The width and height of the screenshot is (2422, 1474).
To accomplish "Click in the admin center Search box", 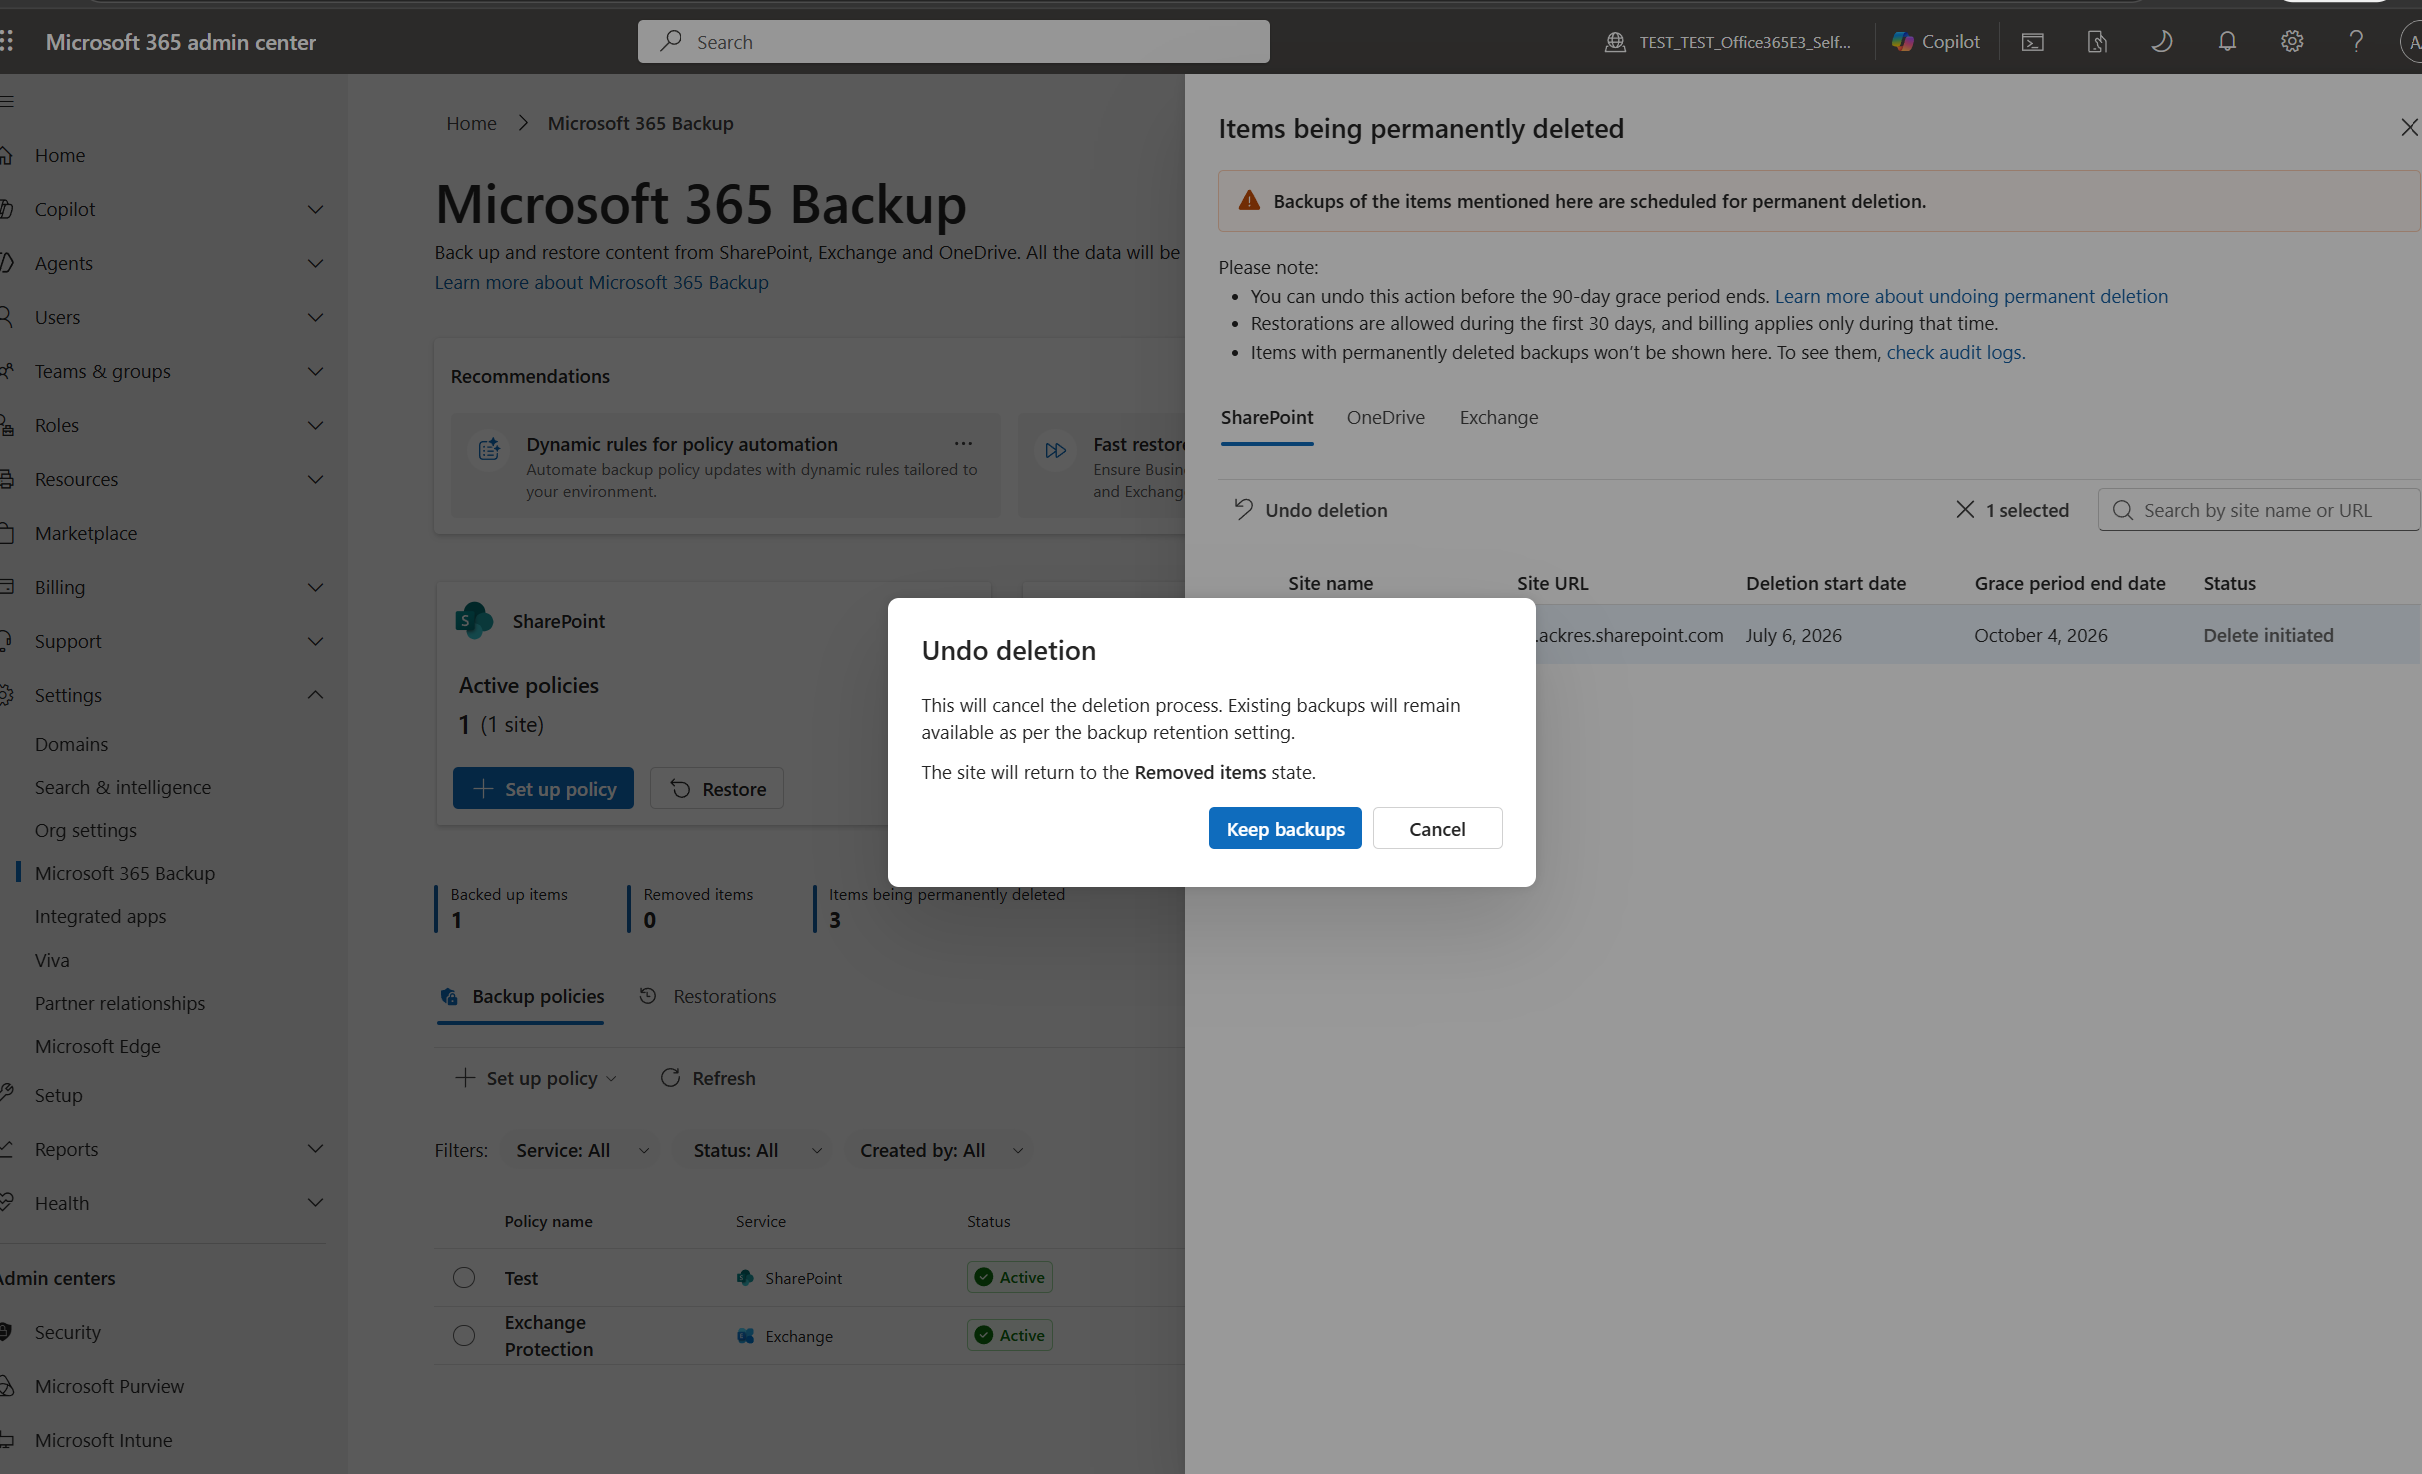I will (x=954, y=41).
